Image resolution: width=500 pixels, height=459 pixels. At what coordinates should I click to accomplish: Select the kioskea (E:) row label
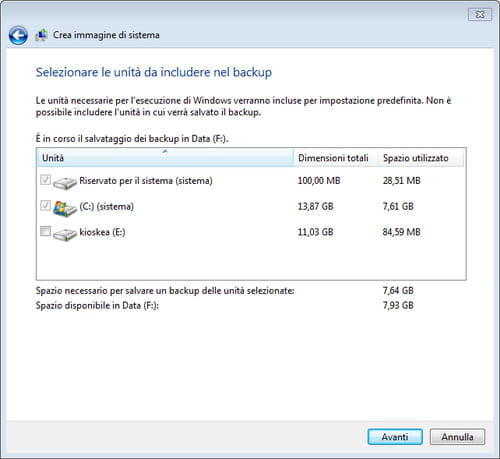pyautogui.click(x=102, y=232)
